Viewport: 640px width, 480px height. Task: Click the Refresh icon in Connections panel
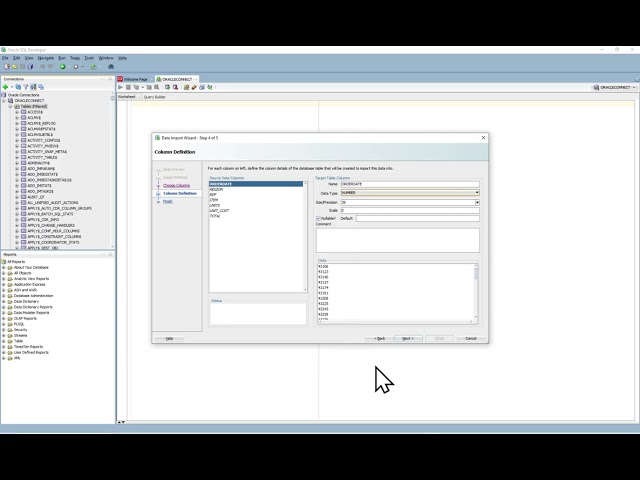18,87
